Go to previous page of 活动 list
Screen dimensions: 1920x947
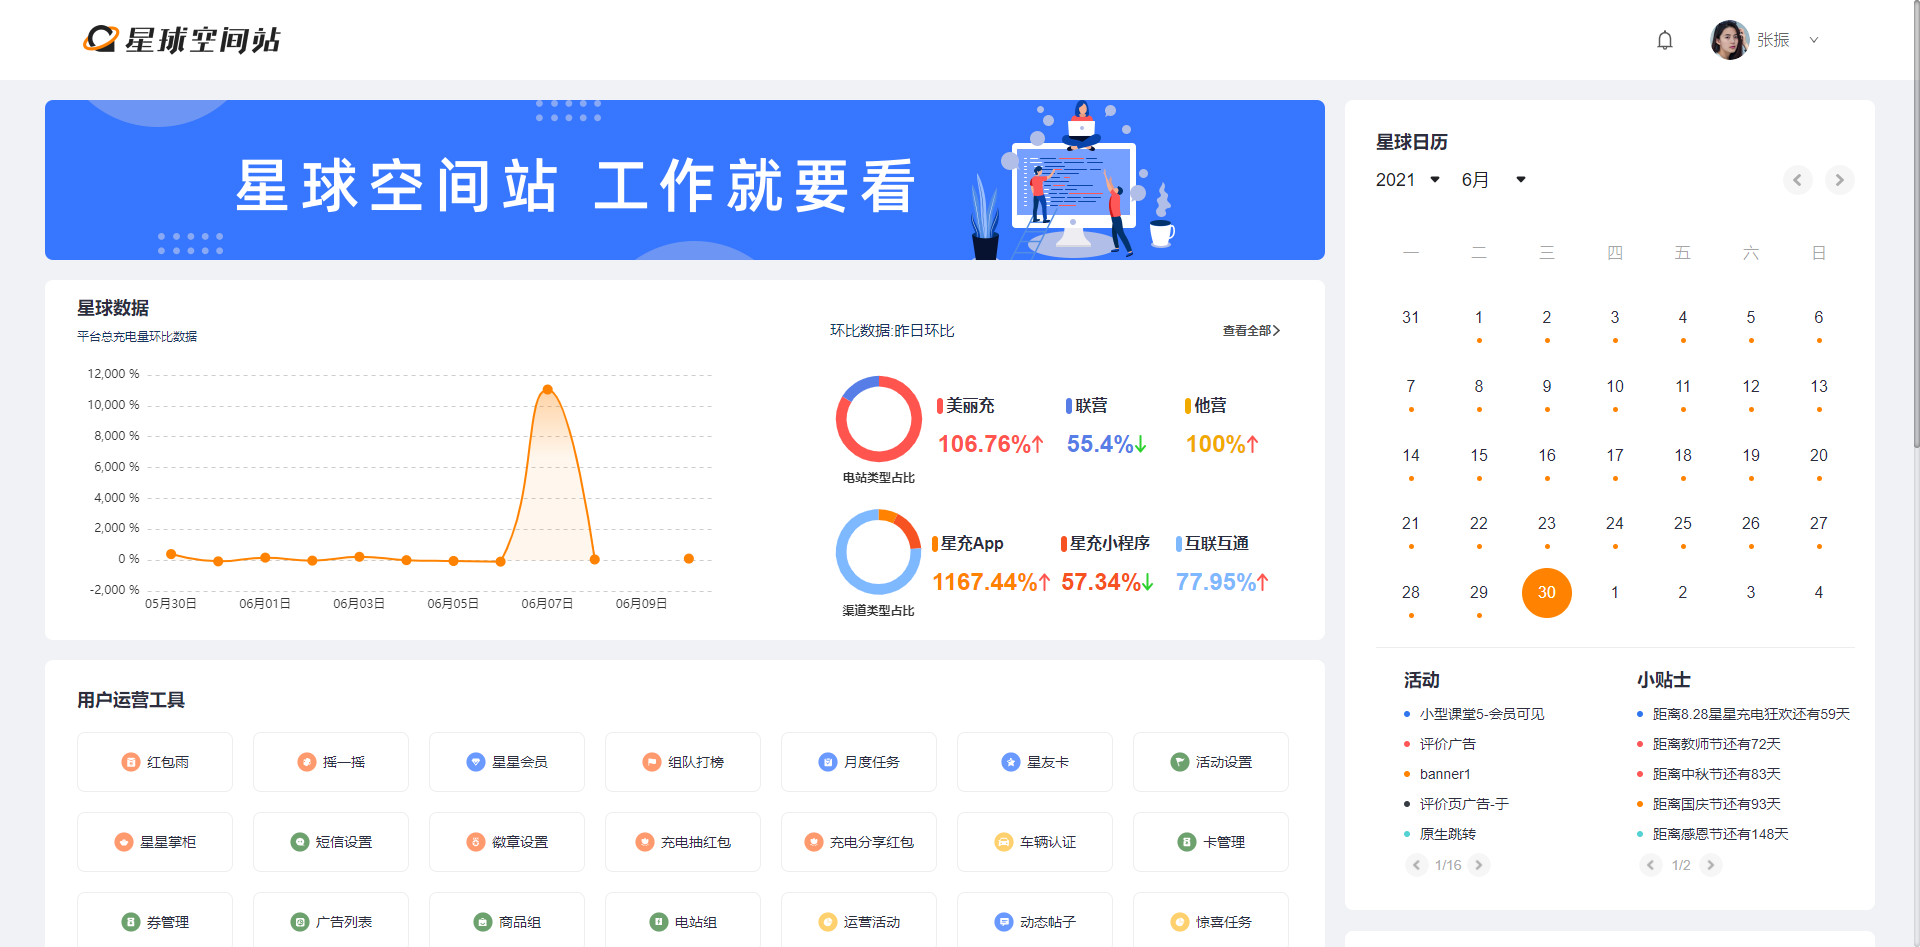(x=1416, y=865)
